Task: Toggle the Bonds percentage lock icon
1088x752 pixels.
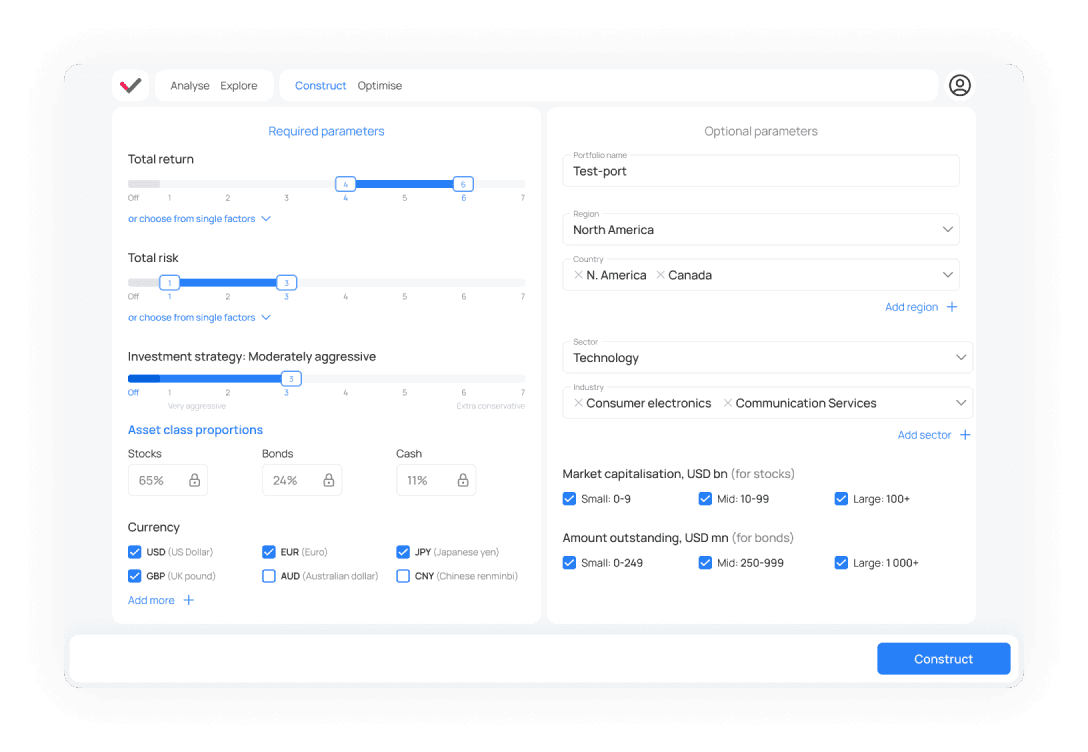Action: pos(329,480)
